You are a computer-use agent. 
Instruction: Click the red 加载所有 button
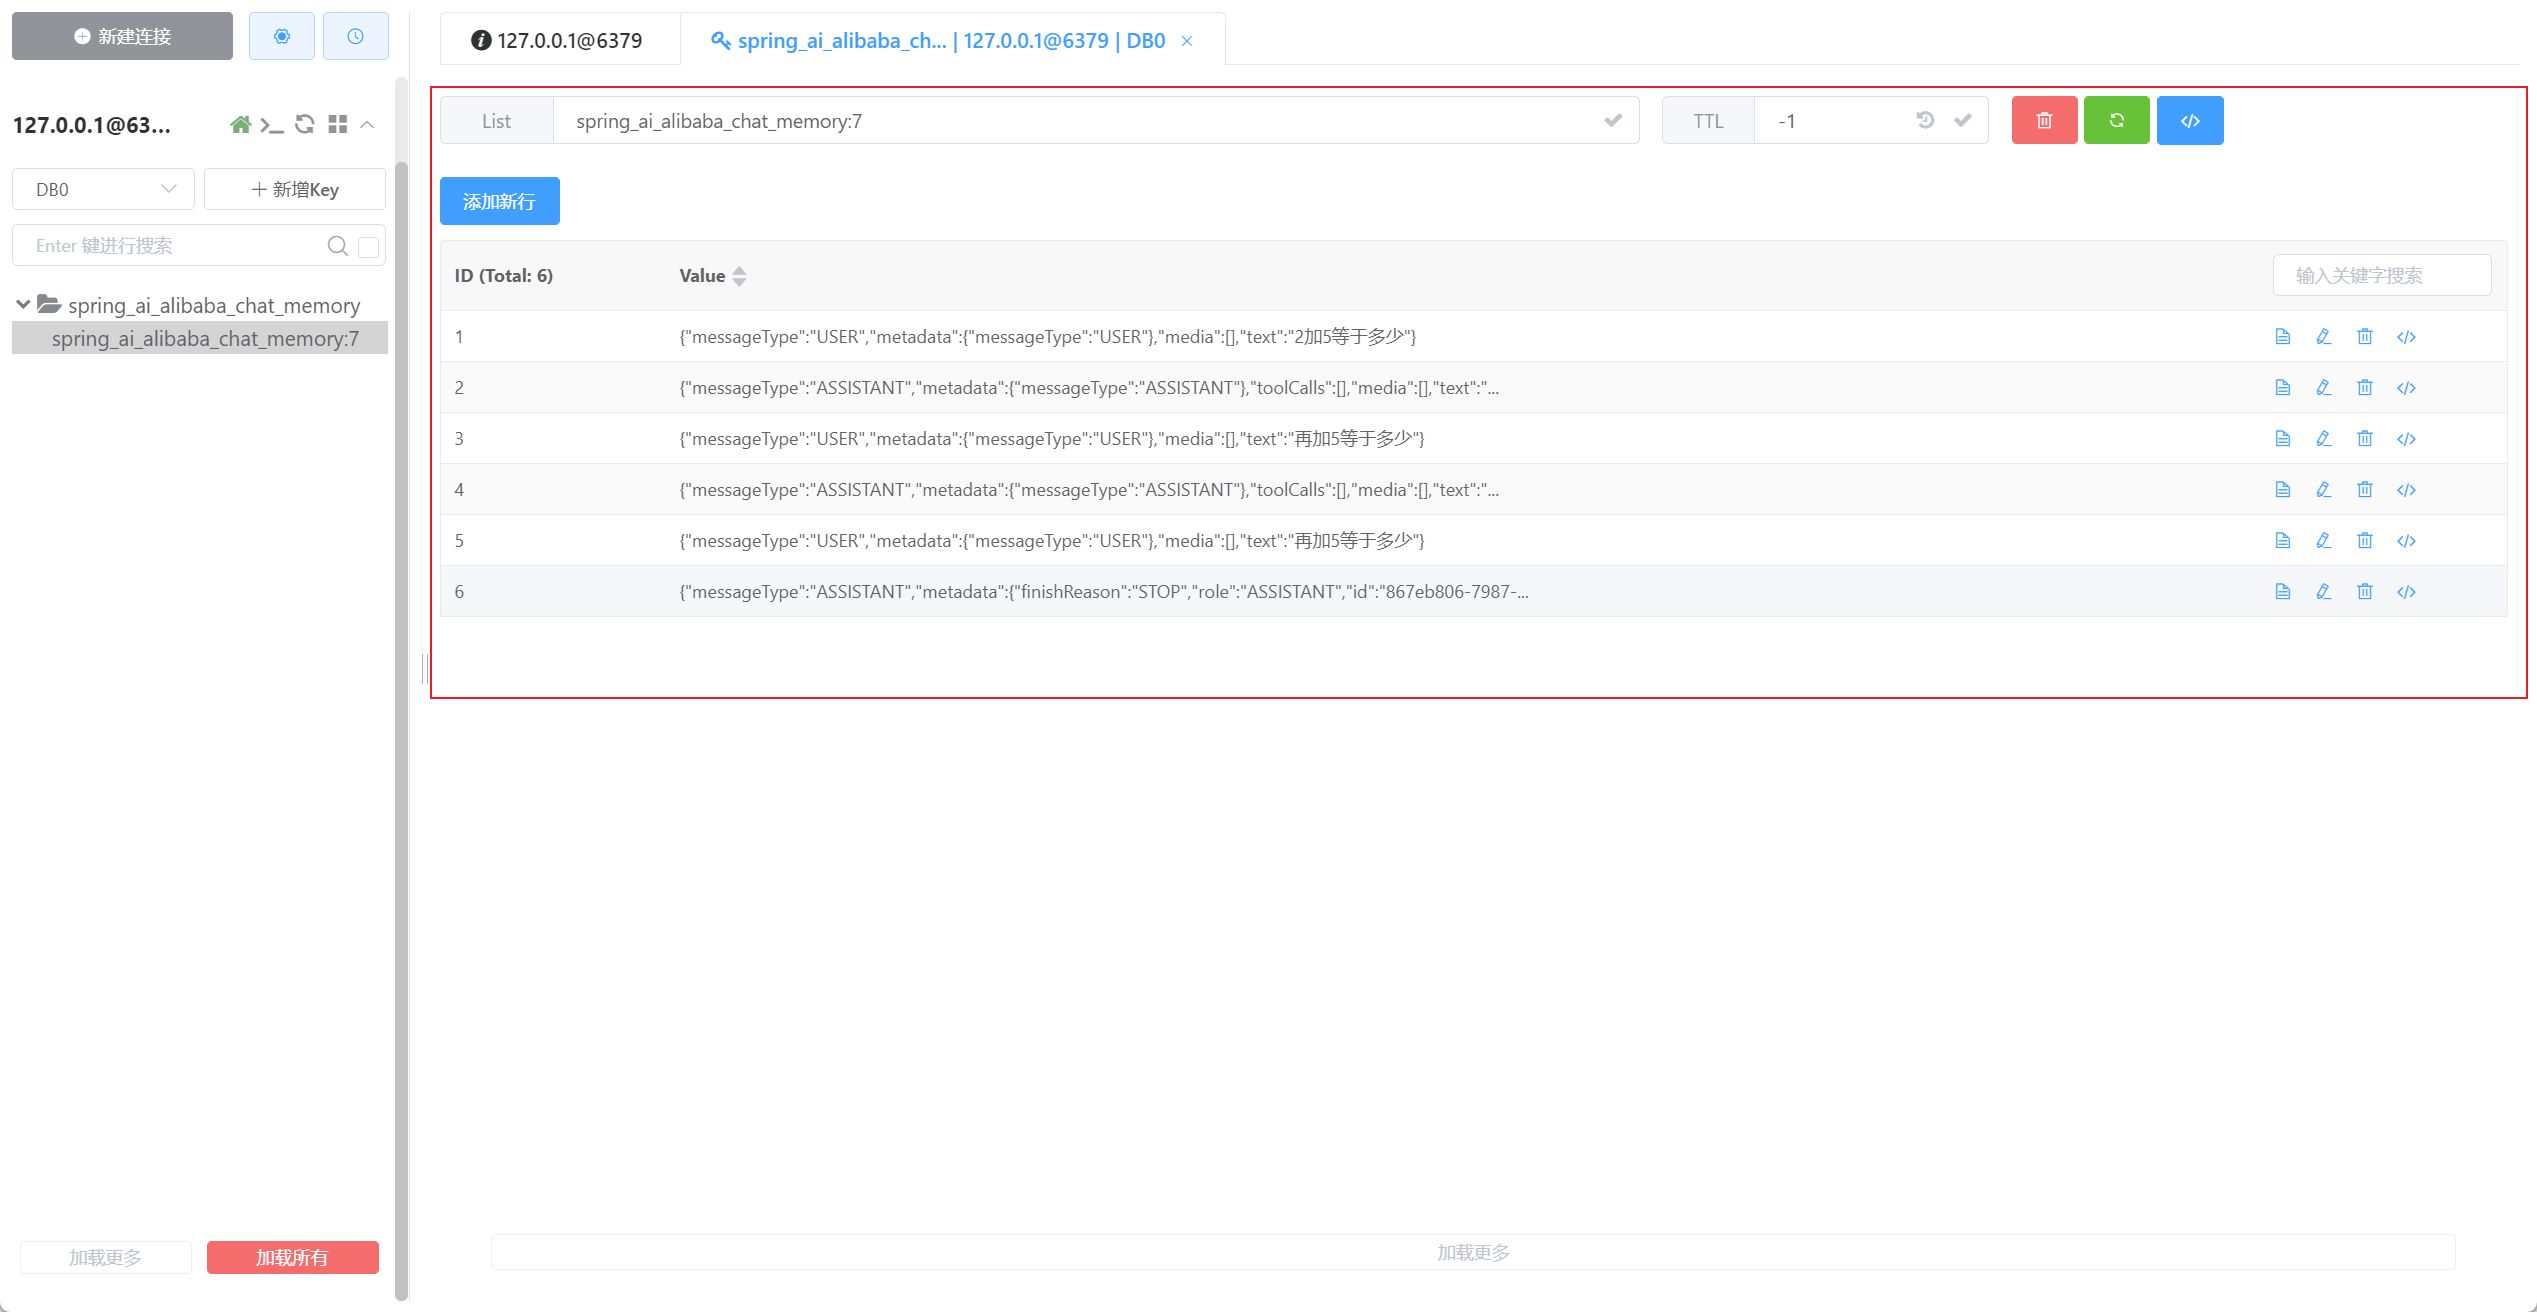coord(292,1257)
